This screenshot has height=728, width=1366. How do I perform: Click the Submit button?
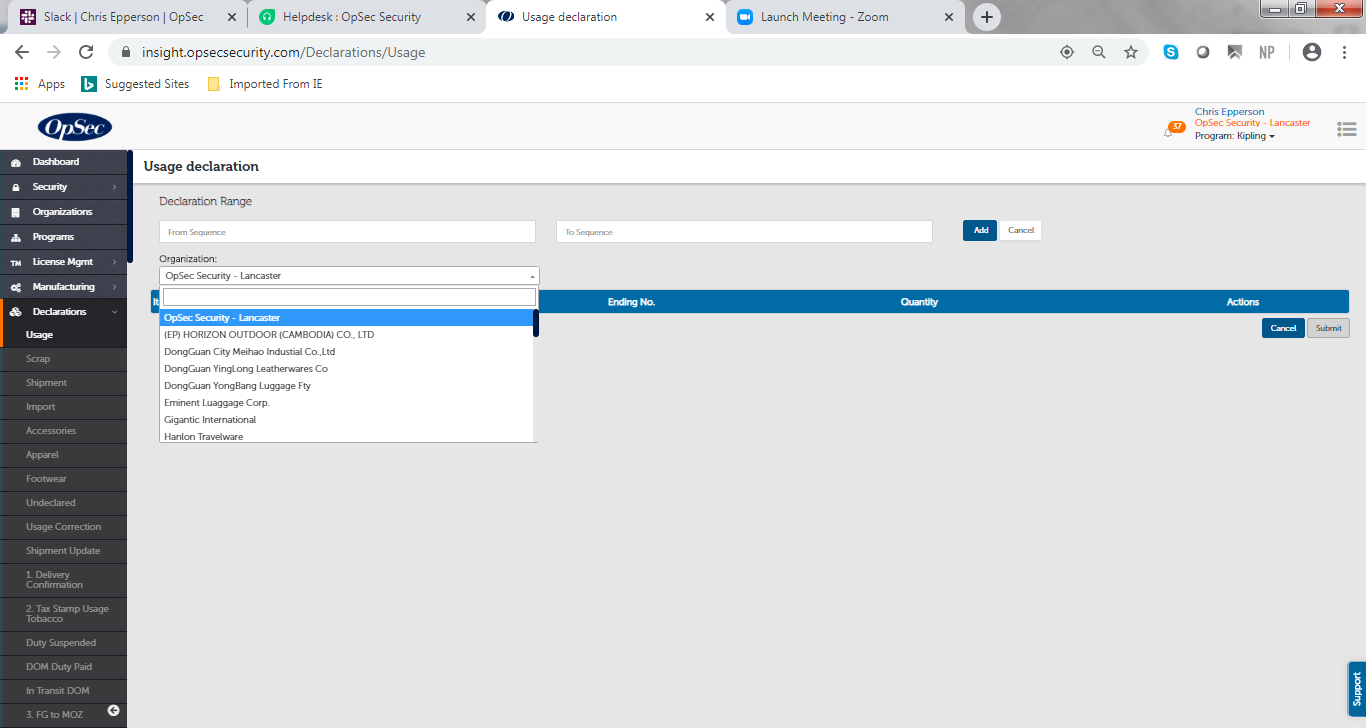[x=1328, y=328]
